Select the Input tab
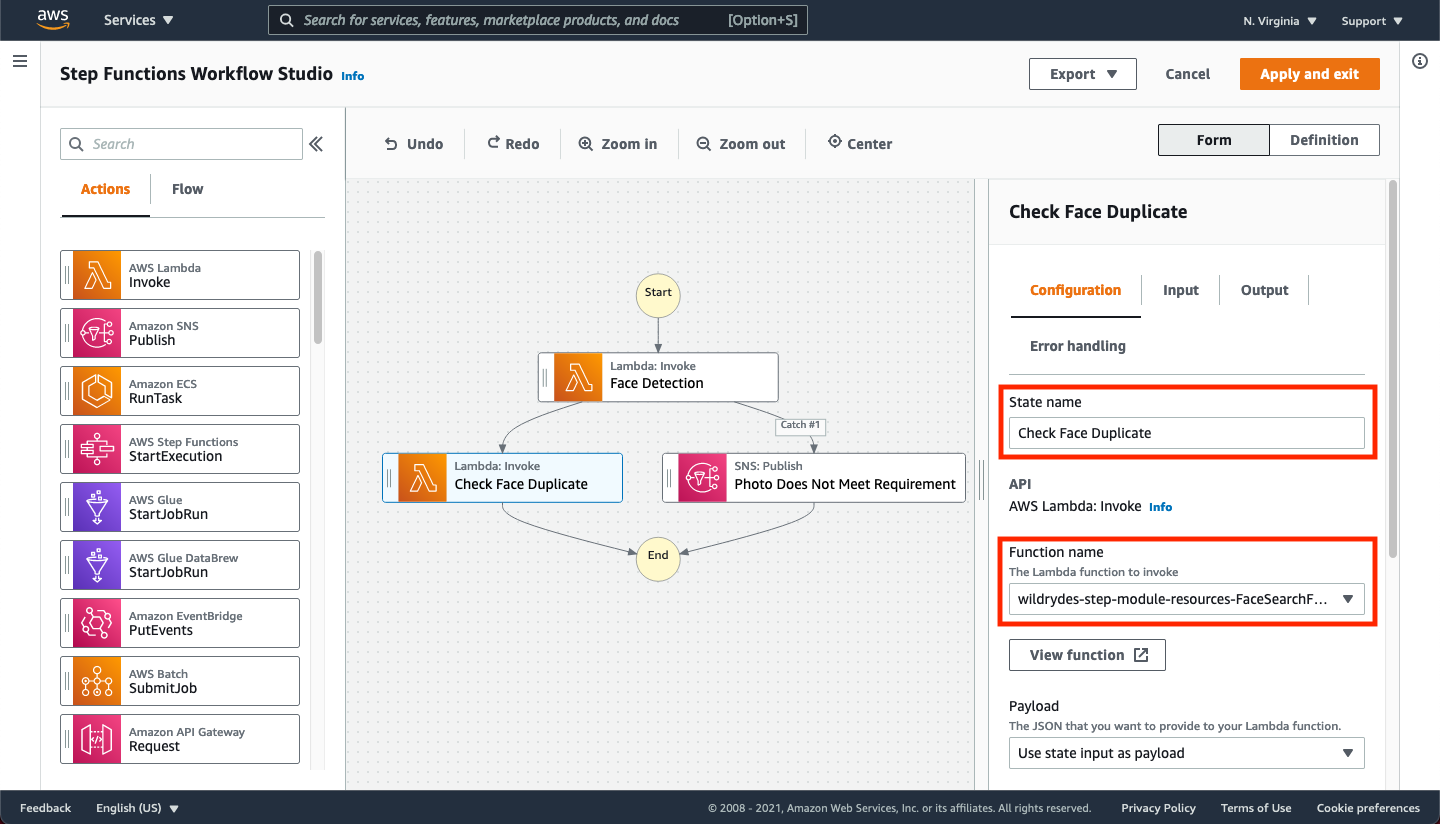Screen dimensions: 1440x824 [1180, 290]
